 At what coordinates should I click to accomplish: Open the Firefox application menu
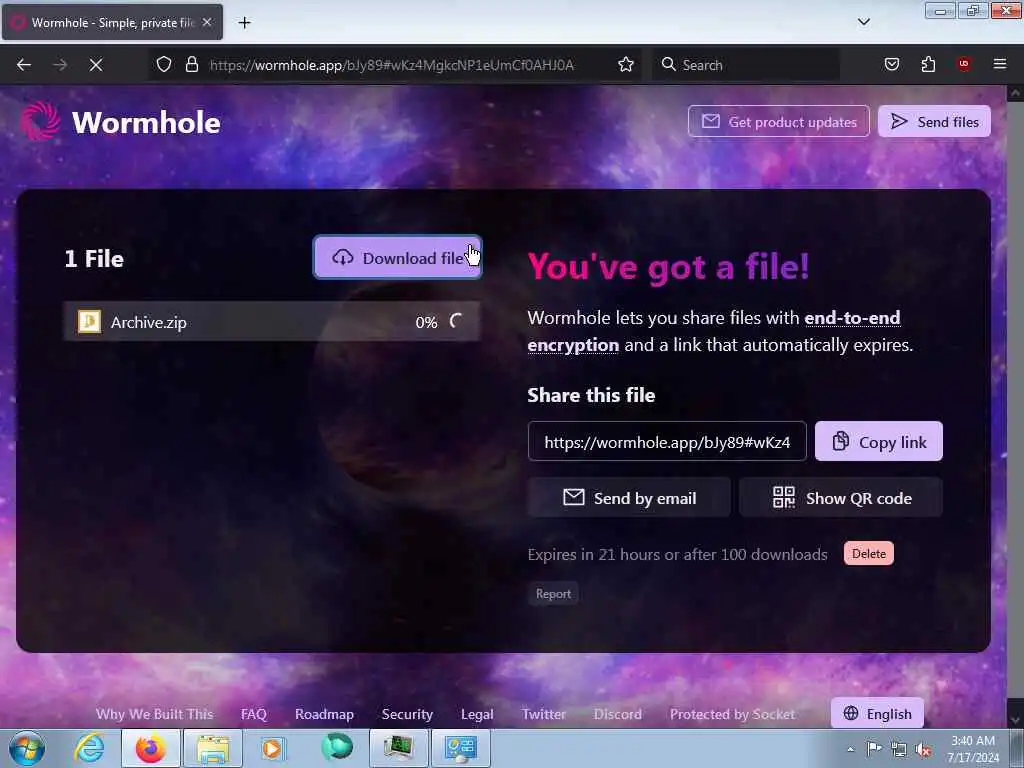(1000, 64)
